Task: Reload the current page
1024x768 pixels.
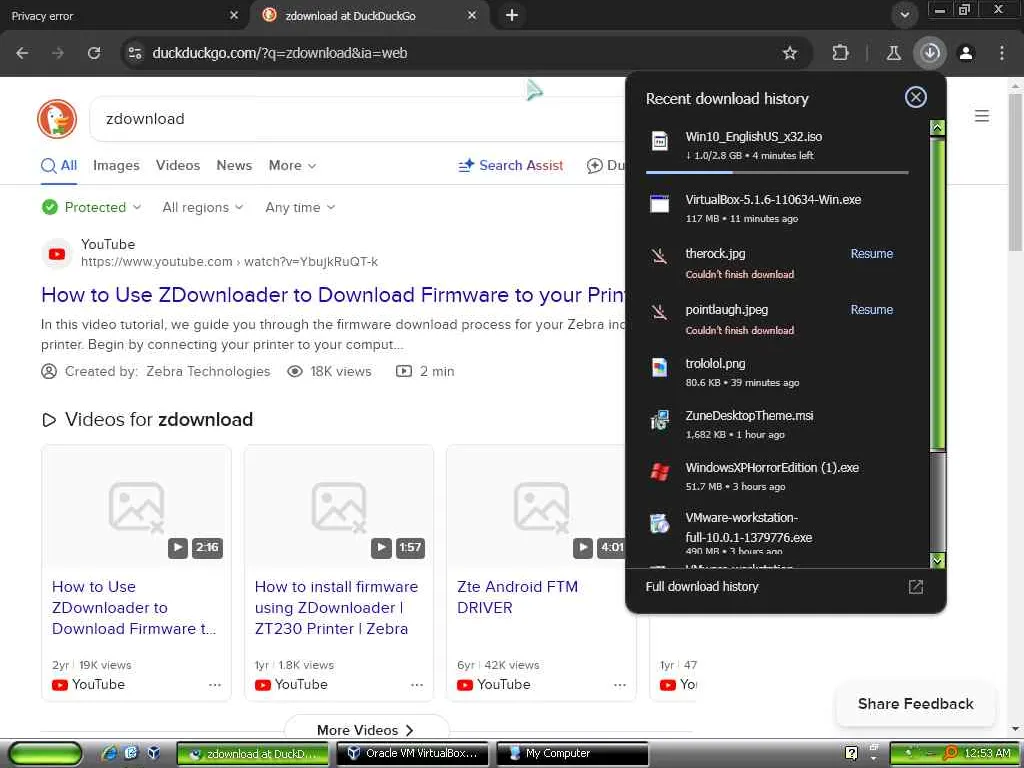Action: pyautogui.click(x=94, y=53)
